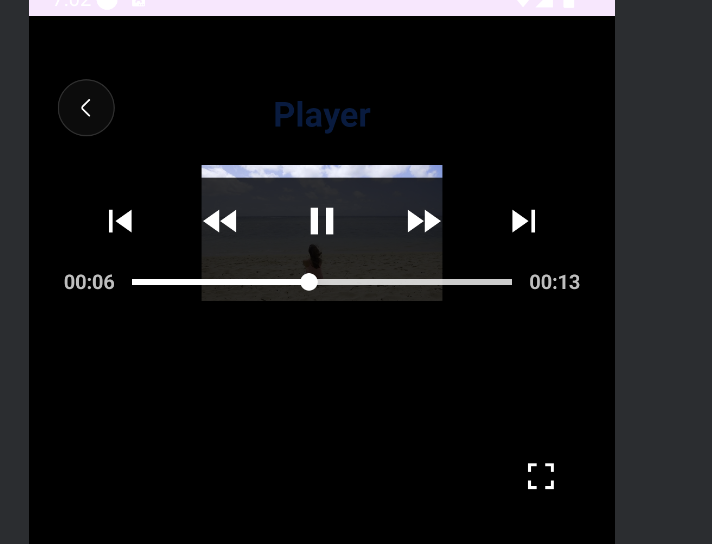Click the battery icon in status bar
The image size is (712, 544).
point(569,3)
